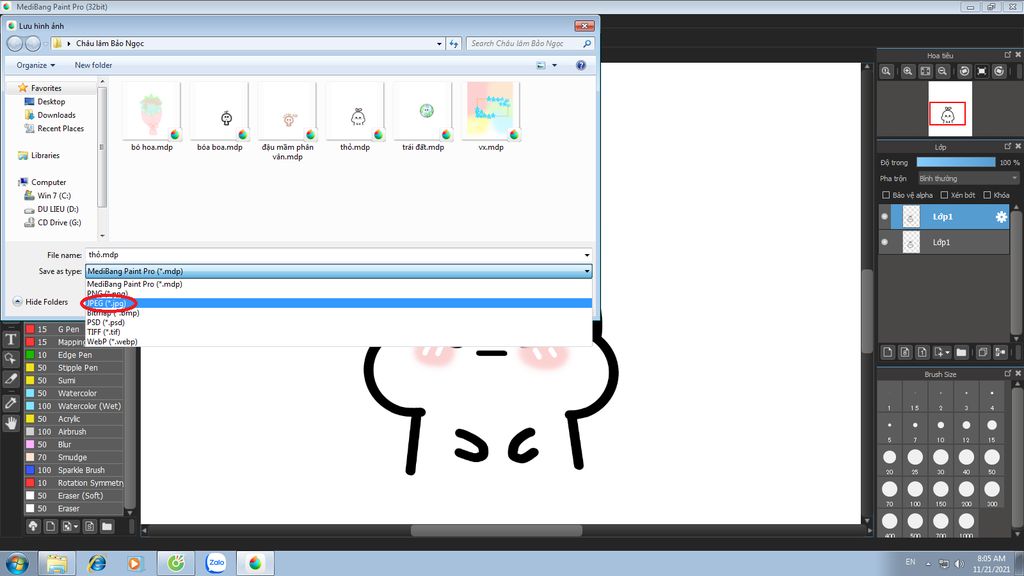1024x576 pixels.
Task: Open the File name history dropdown arrow
Action: (586, 255)
